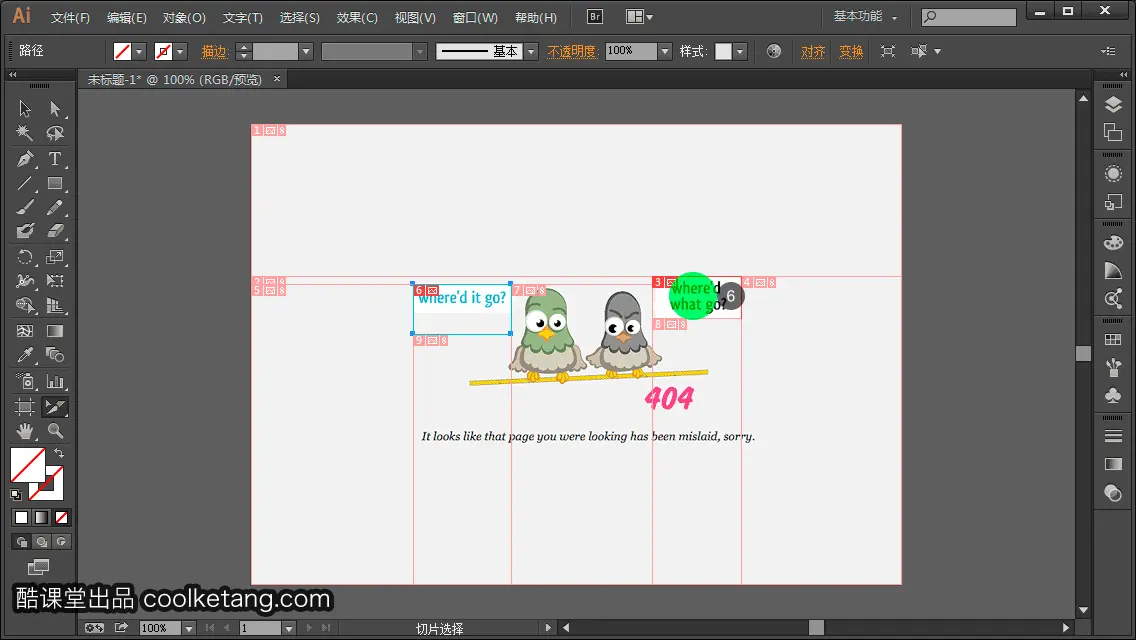This screenshot has width=1136, height=640.
Task: Open the 视图(V) menu
Action: point(415,17)
